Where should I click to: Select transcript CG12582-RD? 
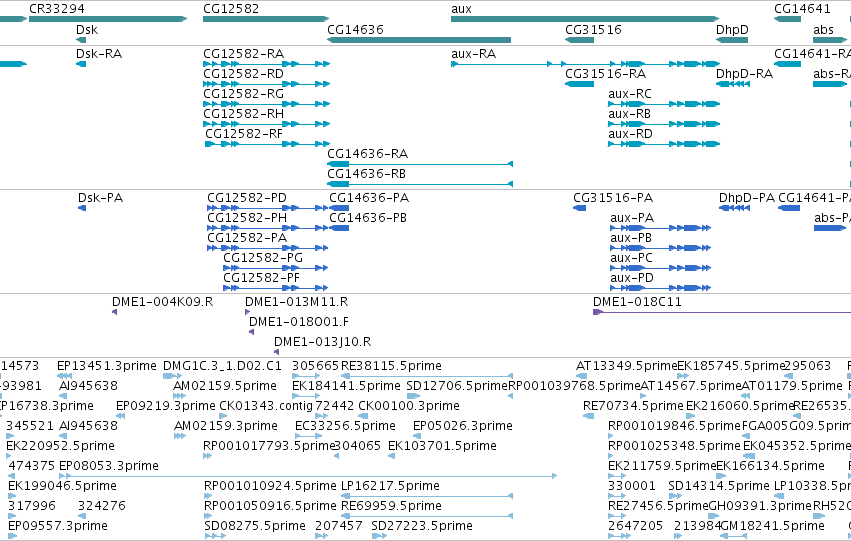243,74
